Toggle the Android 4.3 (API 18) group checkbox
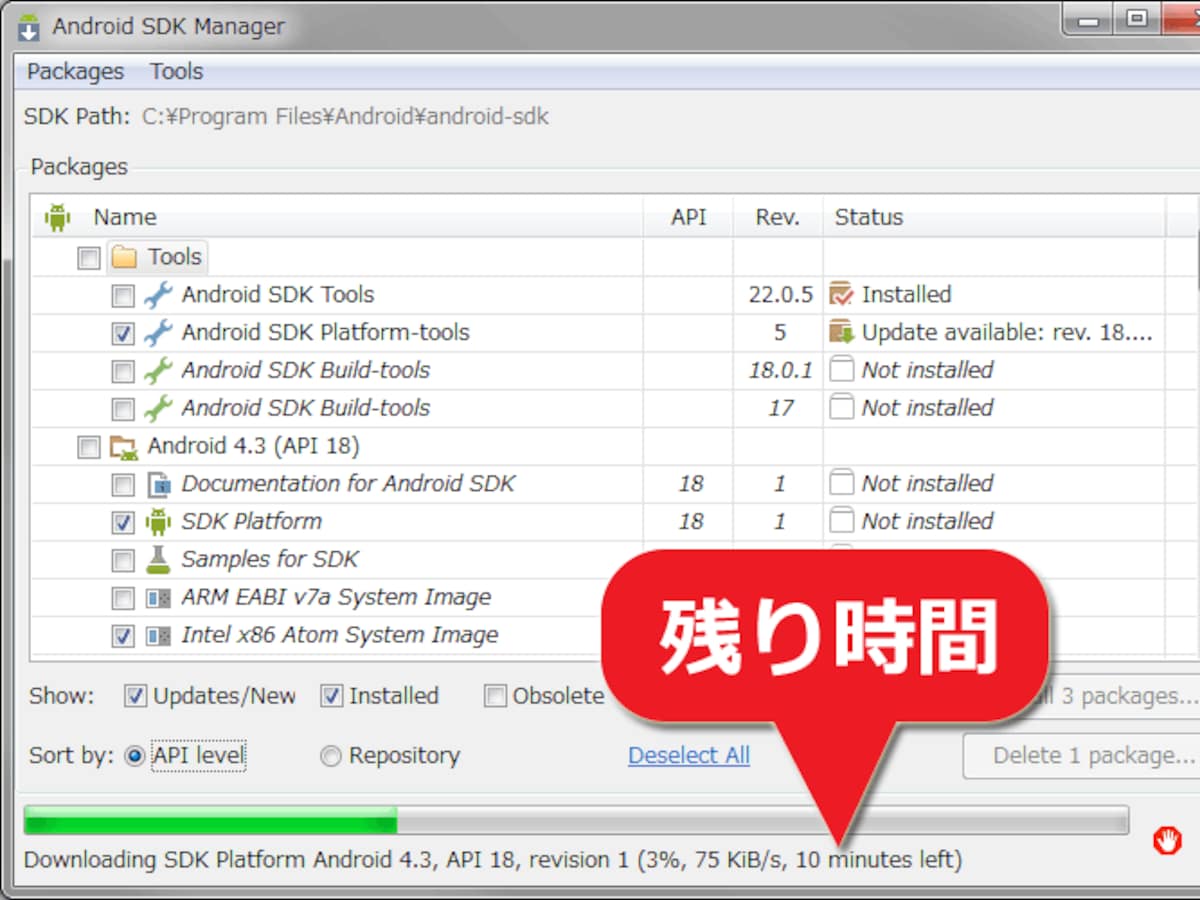 (x=89, y=447)
